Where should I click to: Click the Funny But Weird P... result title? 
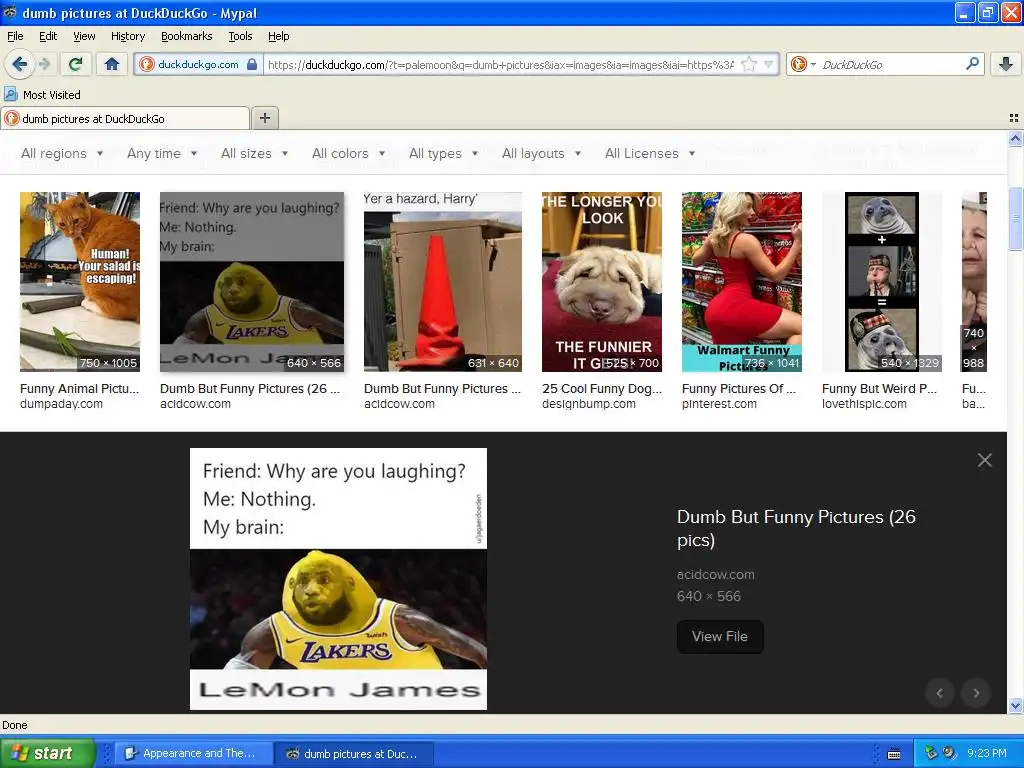(x=879, y=389)
